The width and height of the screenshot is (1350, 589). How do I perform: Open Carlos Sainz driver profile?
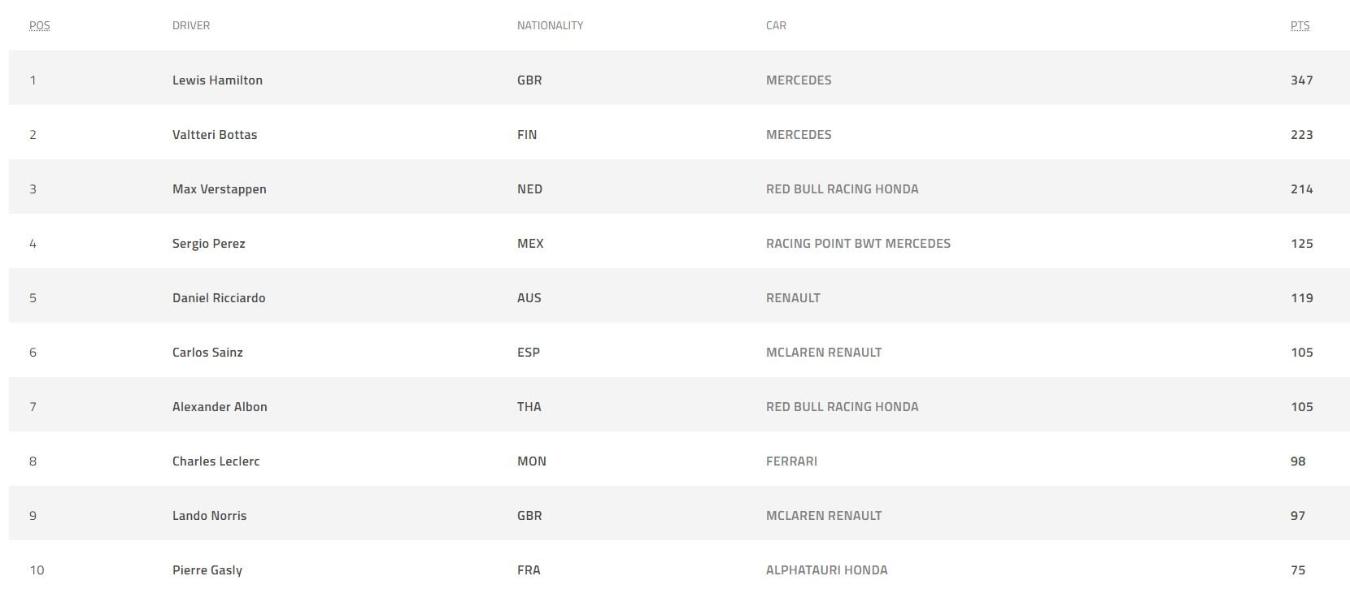(x=207, y=352)
